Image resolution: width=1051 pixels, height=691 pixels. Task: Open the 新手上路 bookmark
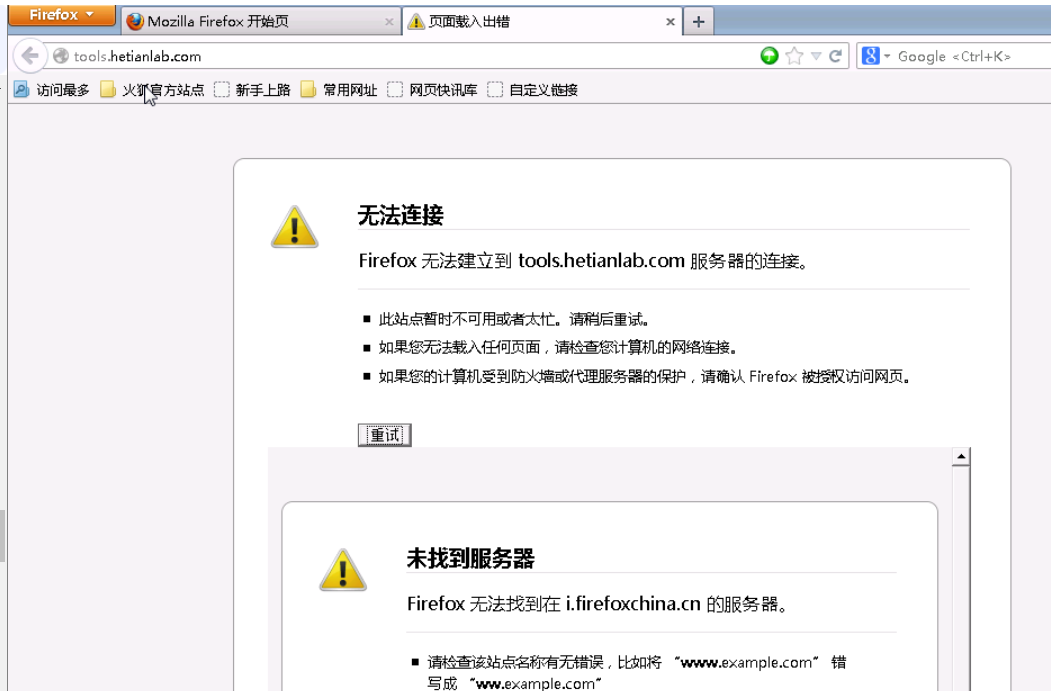[x=252, y=90]
